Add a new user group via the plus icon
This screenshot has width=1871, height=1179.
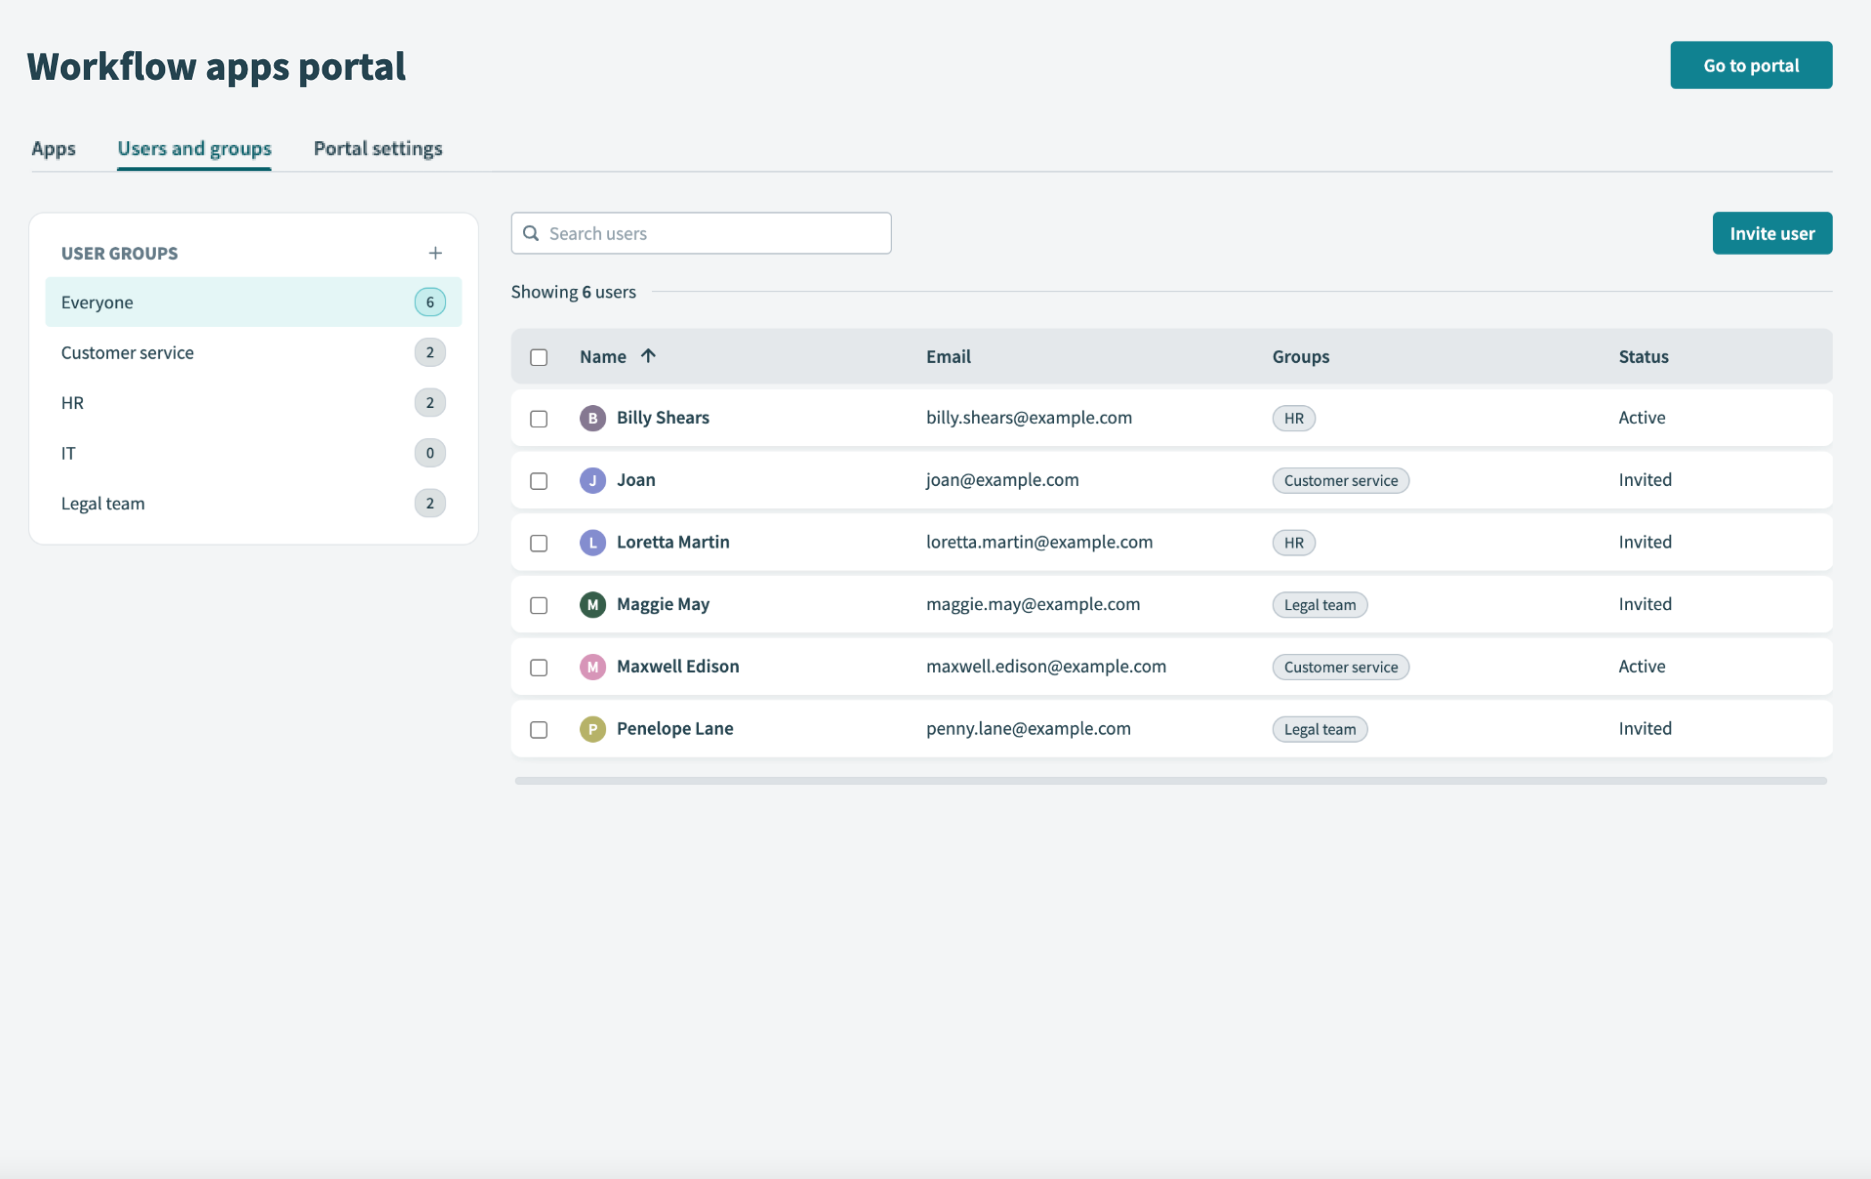[x=436, y=252]
